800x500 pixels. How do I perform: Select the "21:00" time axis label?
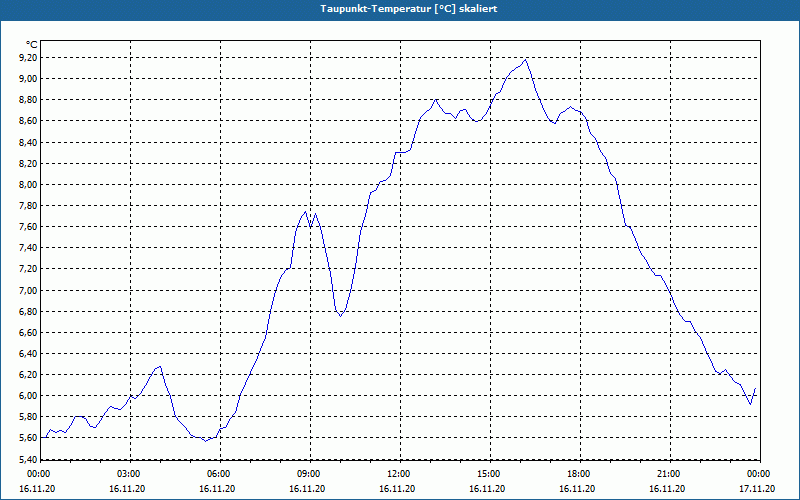tap(668, 474)
